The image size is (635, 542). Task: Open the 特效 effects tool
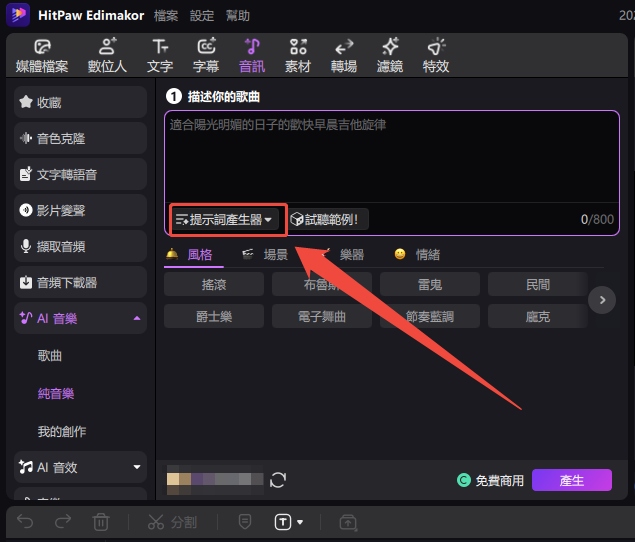tap(436, 56)
